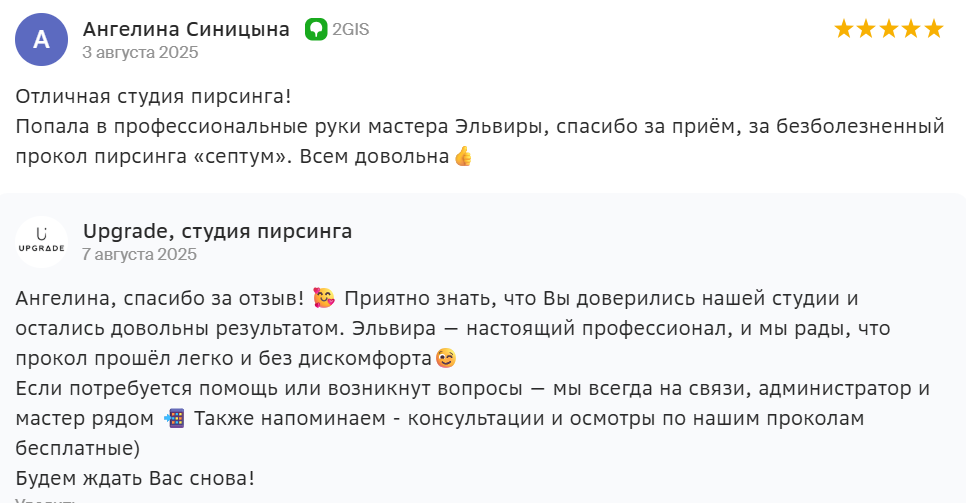Viewport: 966px width, 503px height.
Task: Click the fourth rating star
Action: pyautogui.click(x=911, y=29)
